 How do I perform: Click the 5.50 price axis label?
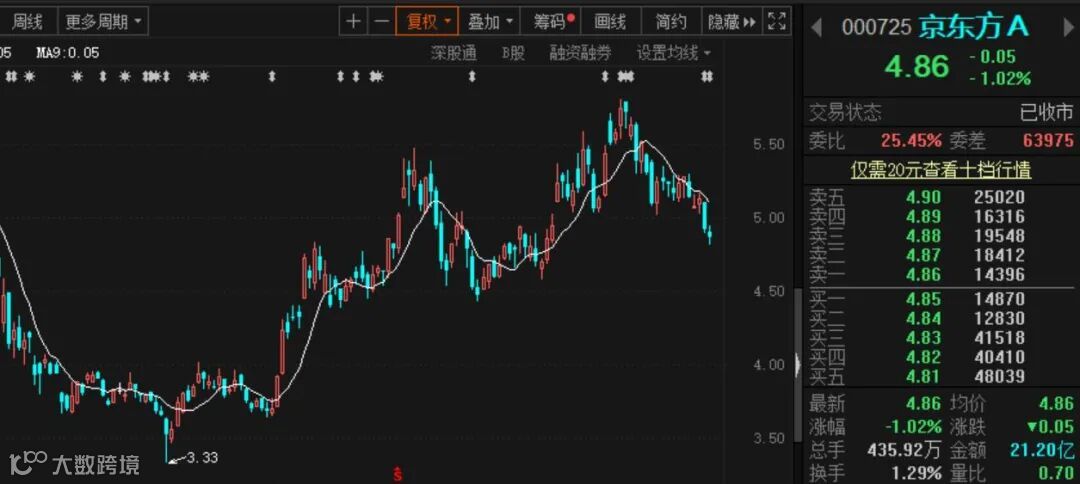(x=769, y=144)
